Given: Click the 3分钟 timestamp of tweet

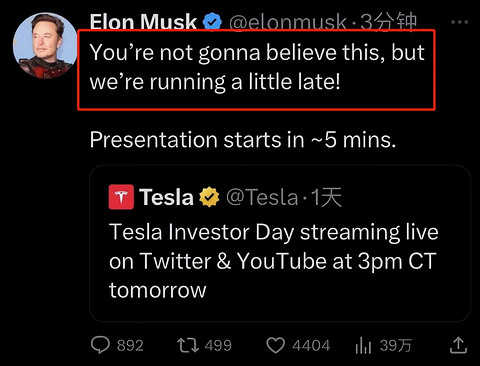Looking at the screenshot, I should pos(389,22).
